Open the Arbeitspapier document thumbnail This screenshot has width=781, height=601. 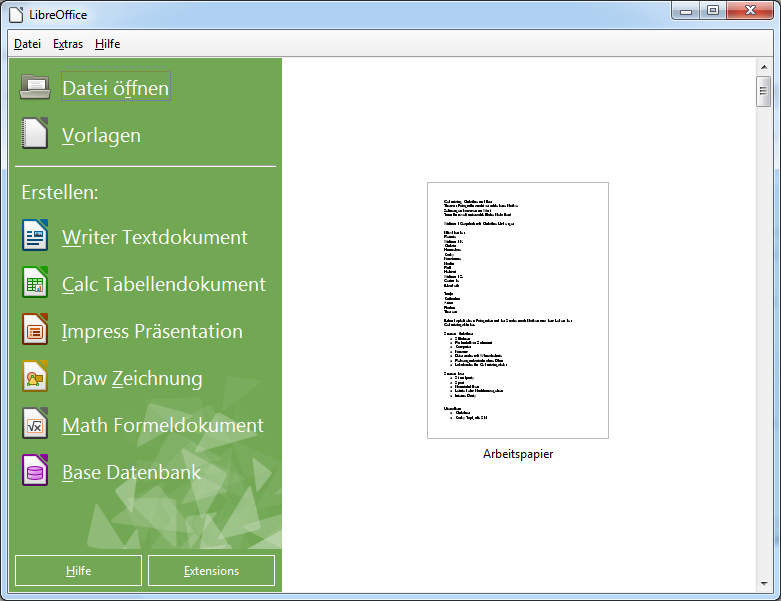tap(517, 310)
